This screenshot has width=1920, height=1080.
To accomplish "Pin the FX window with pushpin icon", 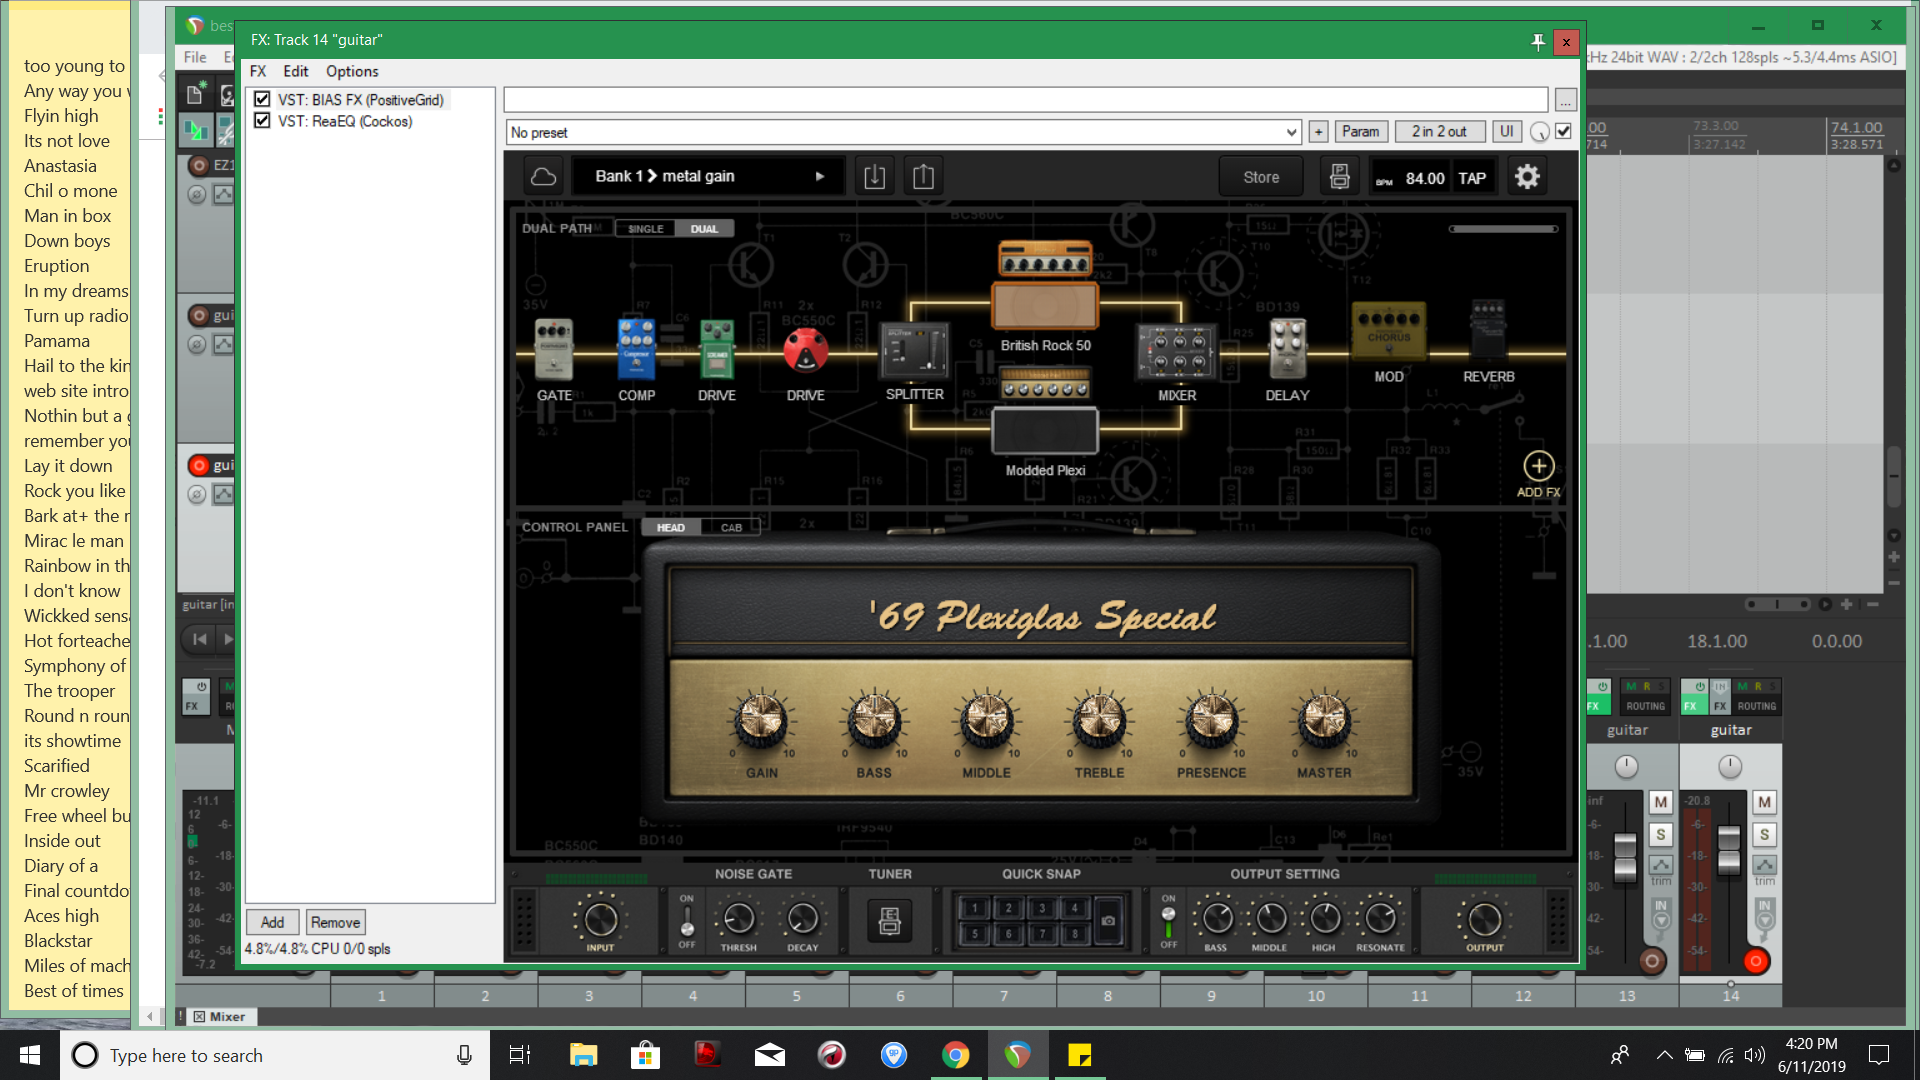I will pyautogui.click(x=1538, y=41).
